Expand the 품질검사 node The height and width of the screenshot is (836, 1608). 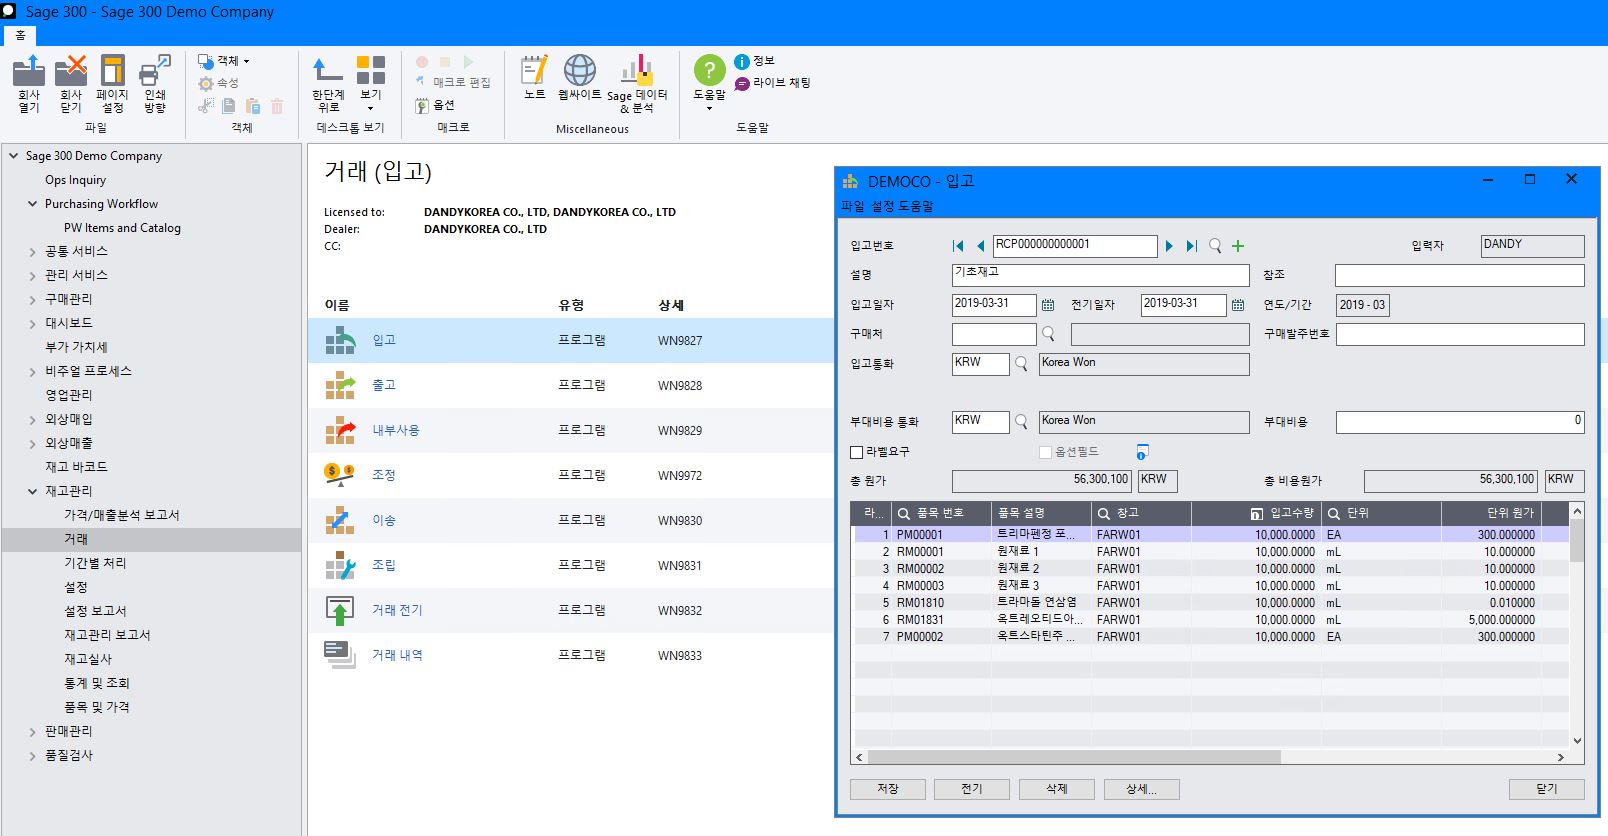32,756
